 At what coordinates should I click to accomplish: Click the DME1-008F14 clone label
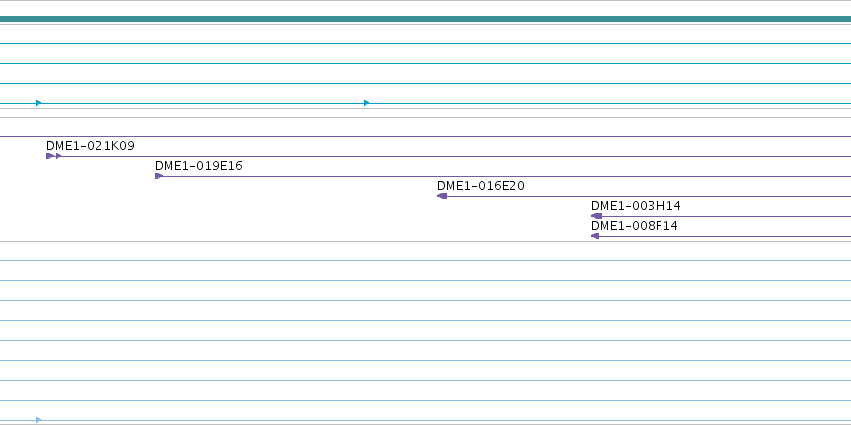634,226
